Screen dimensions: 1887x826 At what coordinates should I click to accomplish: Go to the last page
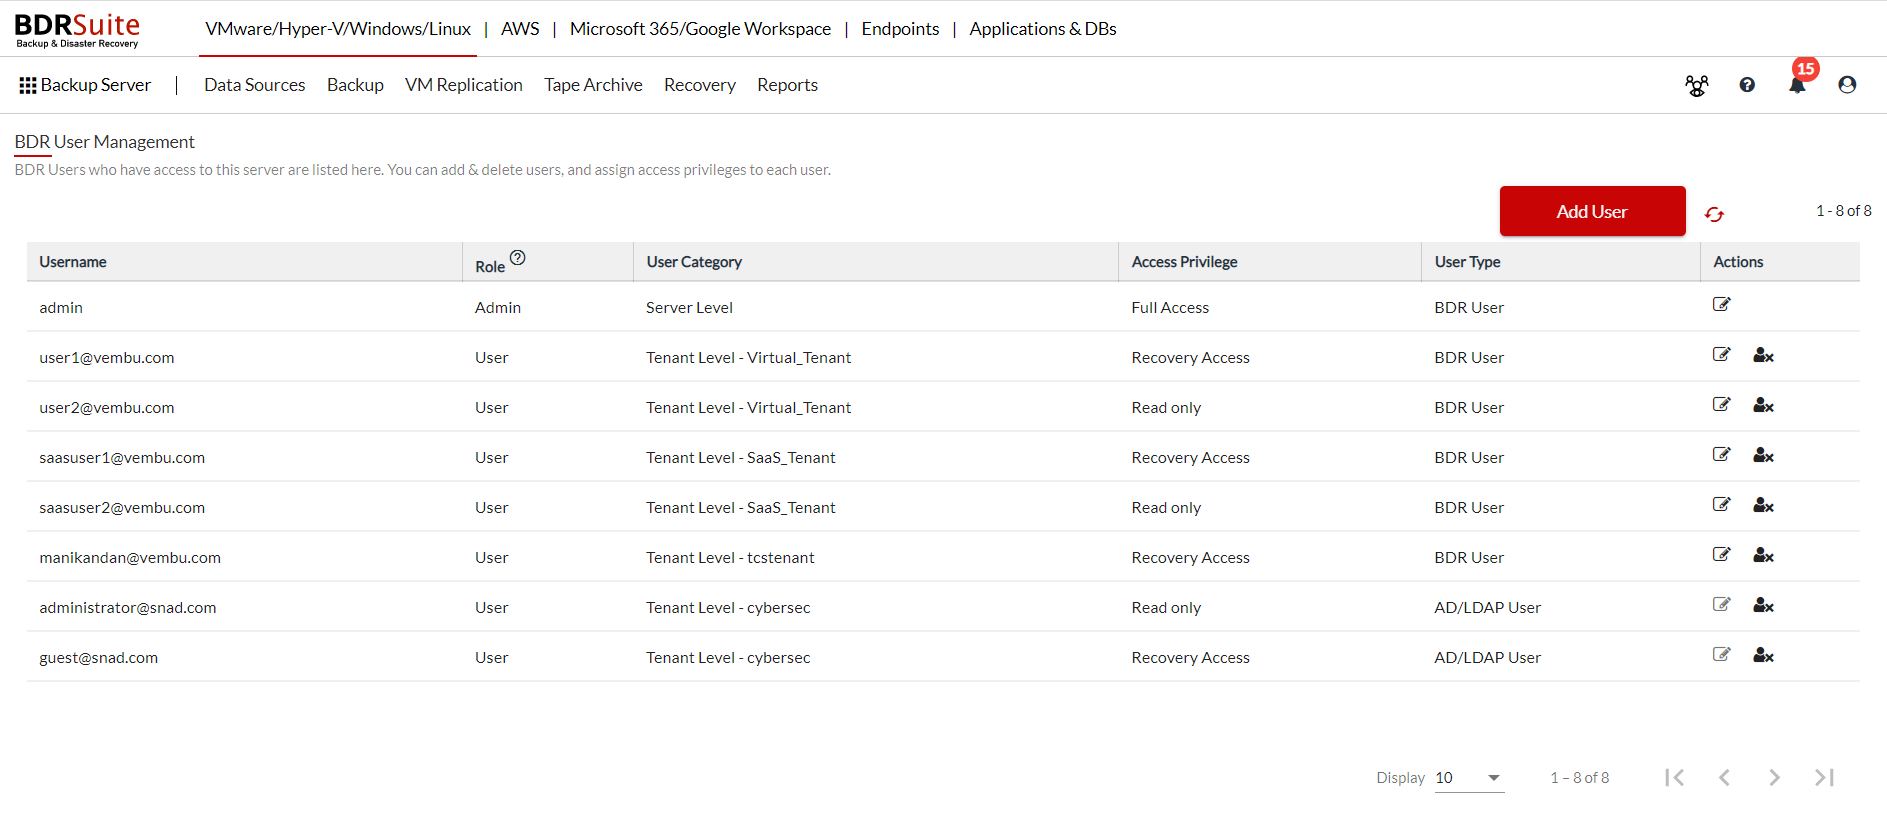click(1824, 777)
